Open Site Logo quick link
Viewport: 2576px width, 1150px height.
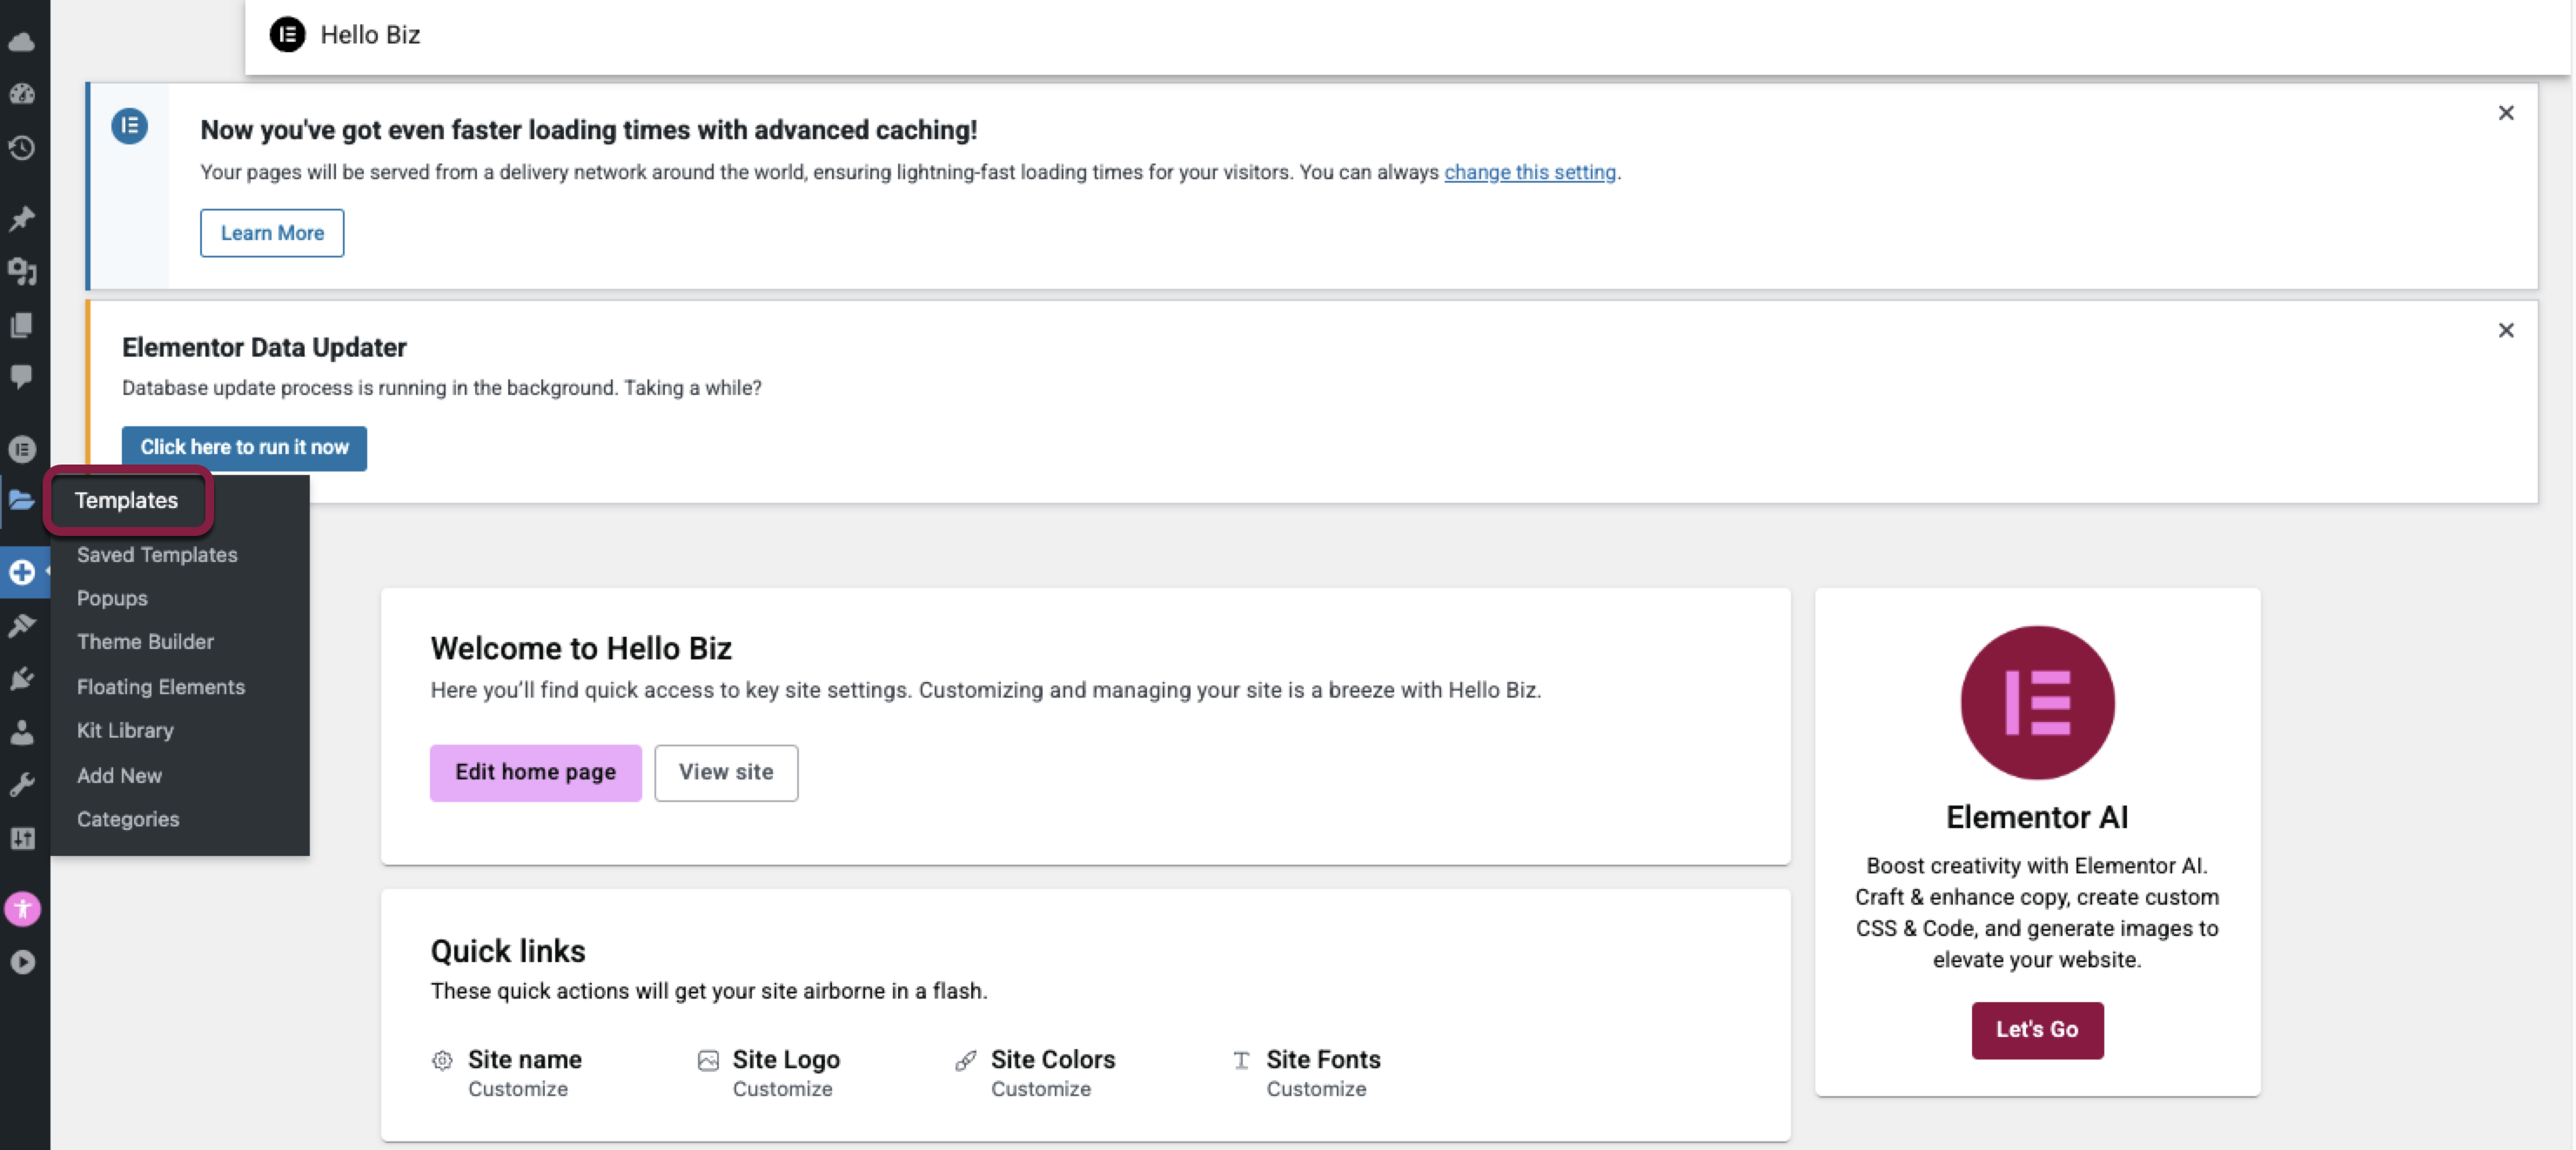[786, 1059]
